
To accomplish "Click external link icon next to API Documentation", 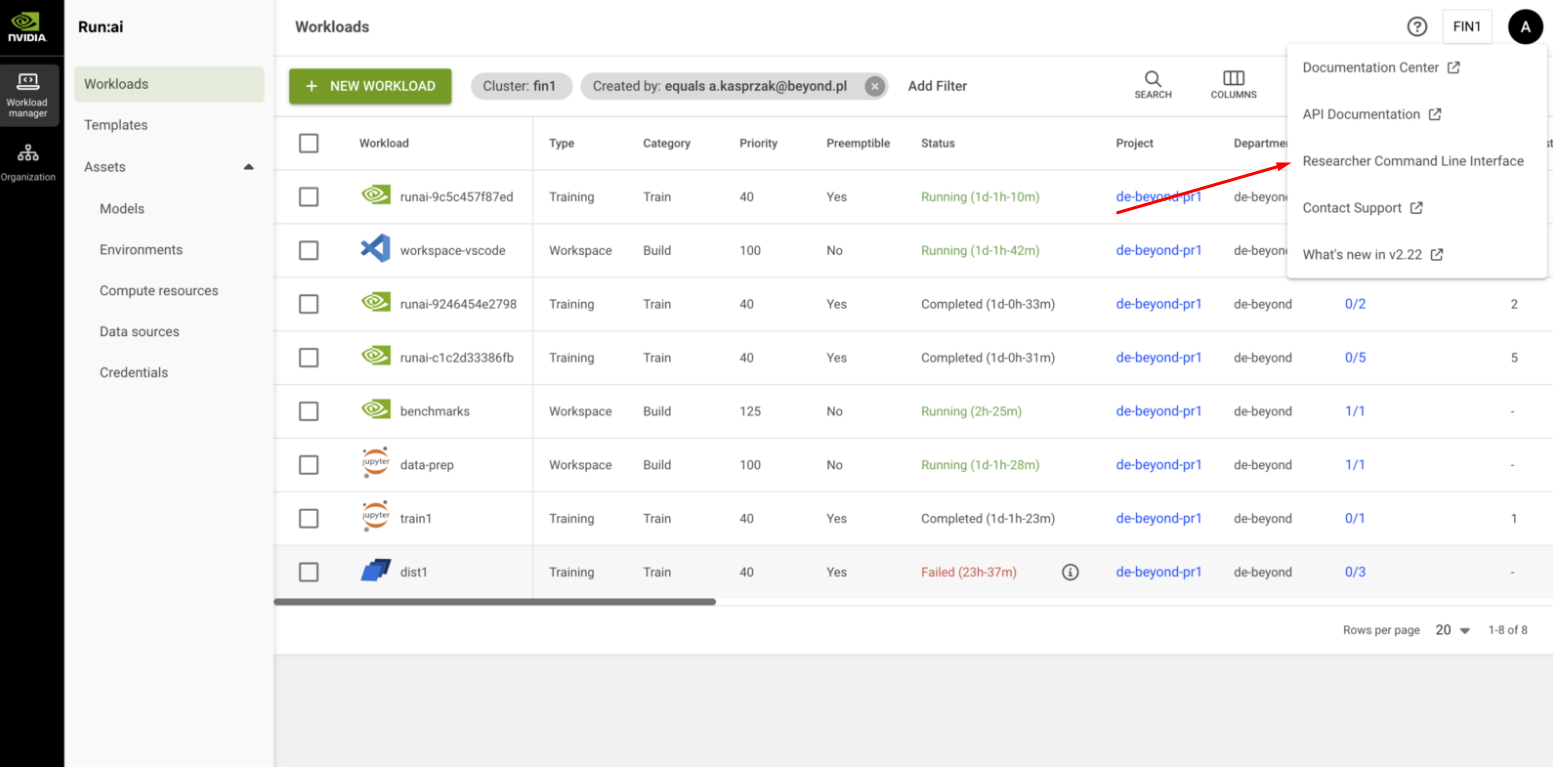I will 1435,114.
